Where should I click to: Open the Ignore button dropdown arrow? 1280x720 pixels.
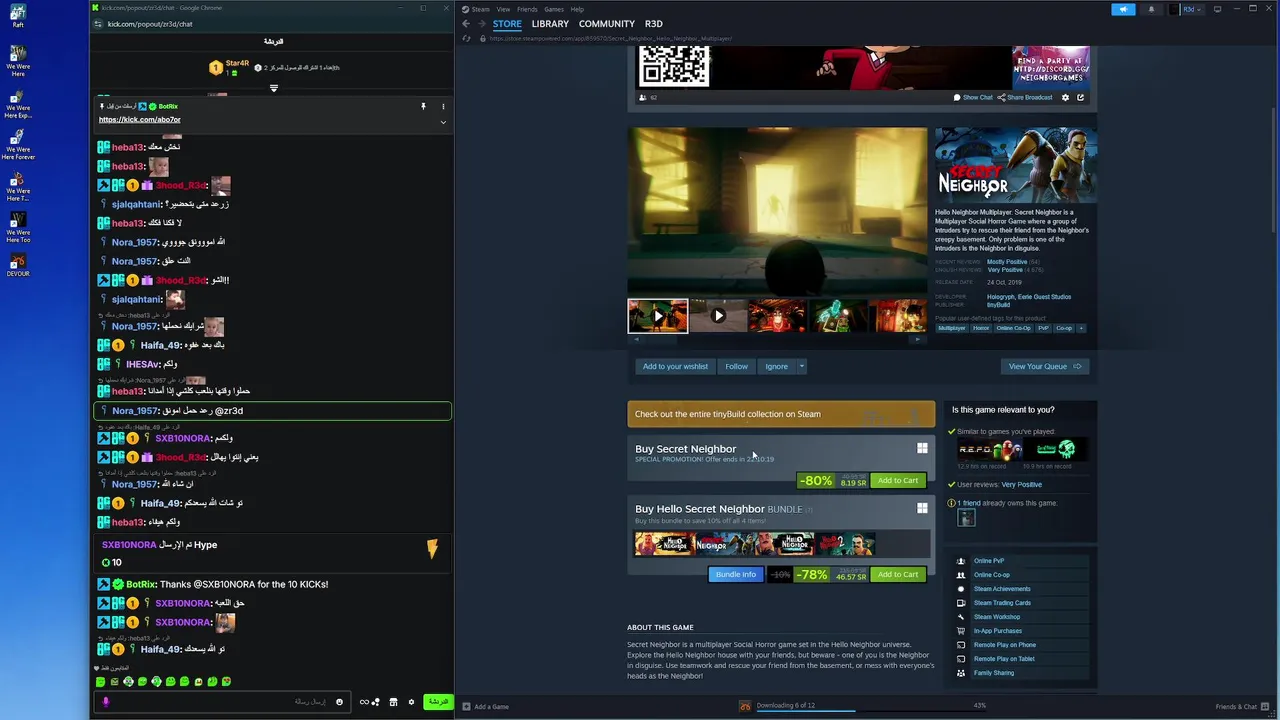[801, 367]
